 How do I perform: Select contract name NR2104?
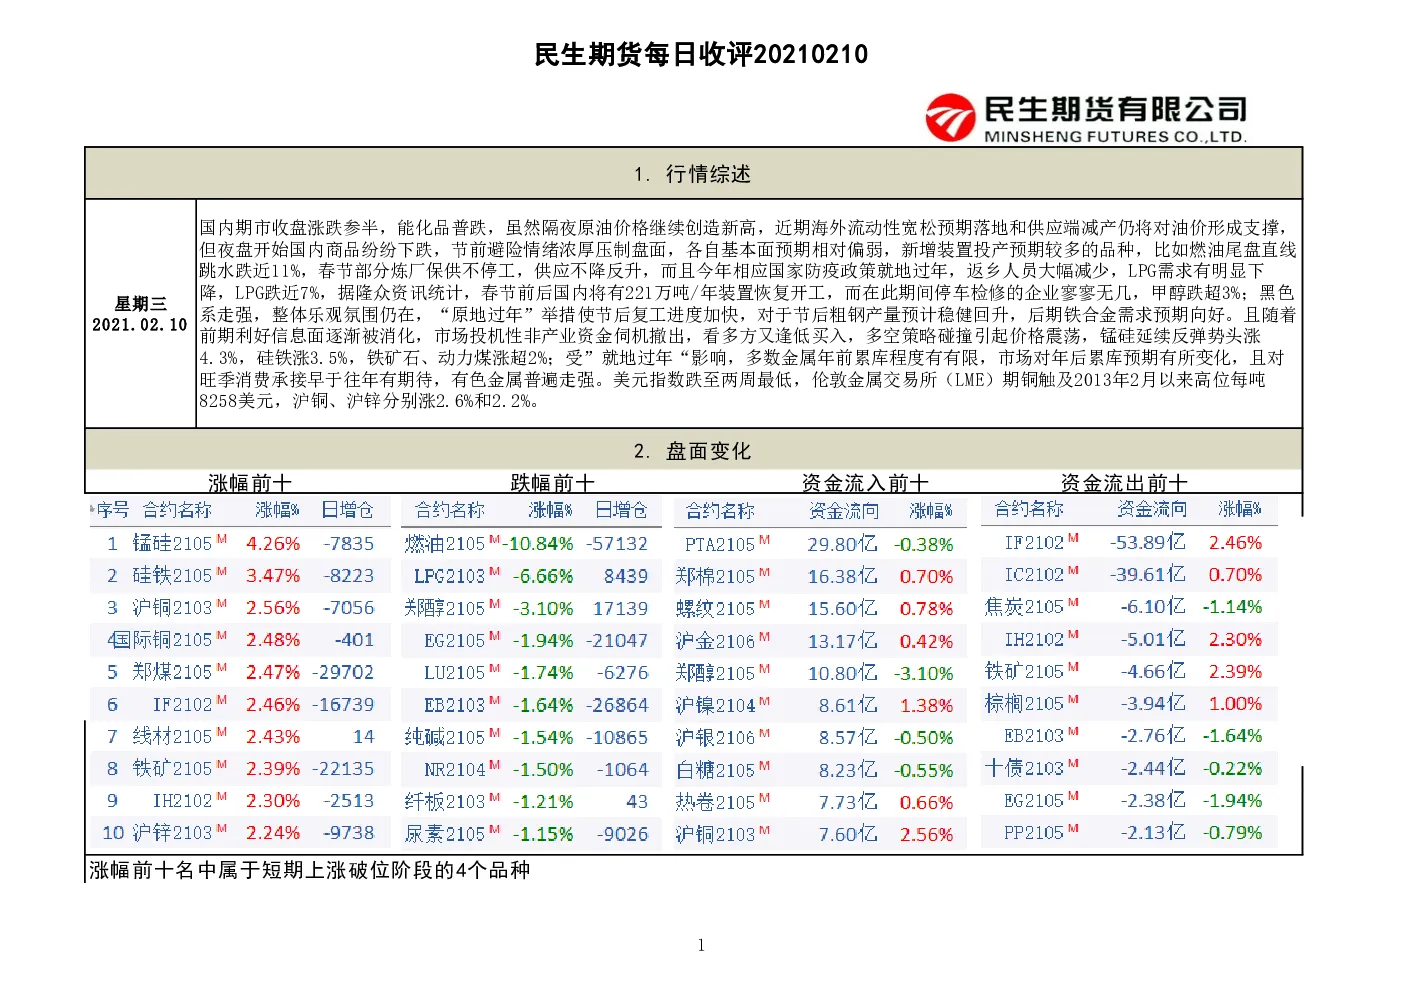point(454,770)
